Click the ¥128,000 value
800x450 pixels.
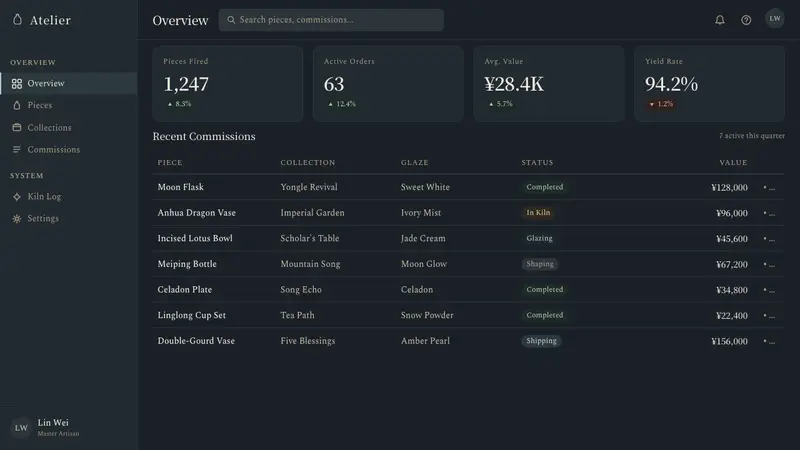pos(730,188)
